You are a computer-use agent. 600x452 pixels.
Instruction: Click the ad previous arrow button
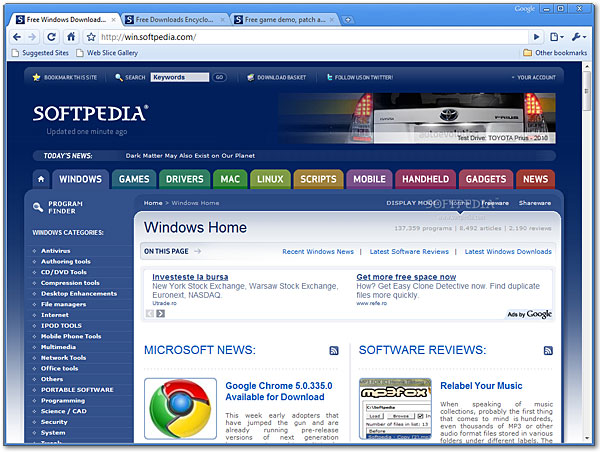tap(150, 314)
